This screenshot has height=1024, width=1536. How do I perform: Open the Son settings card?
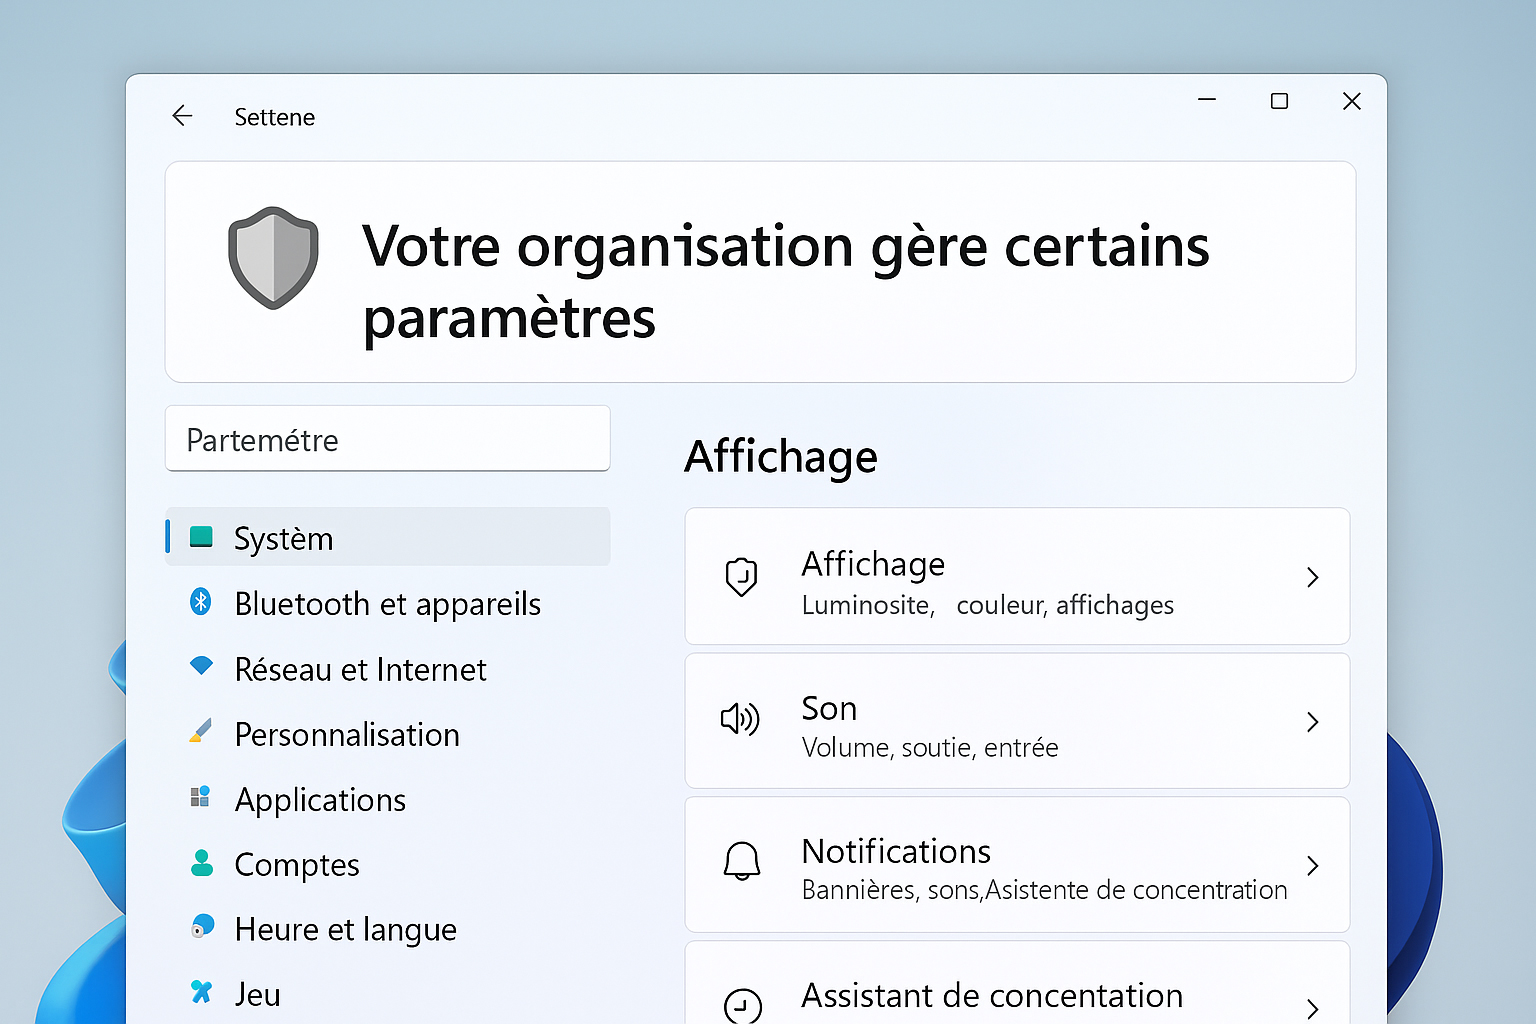pos(1016,721)
